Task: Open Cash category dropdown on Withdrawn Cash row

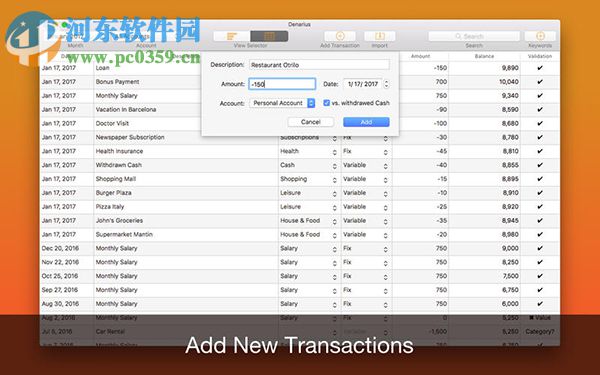Action: (308, 165)
